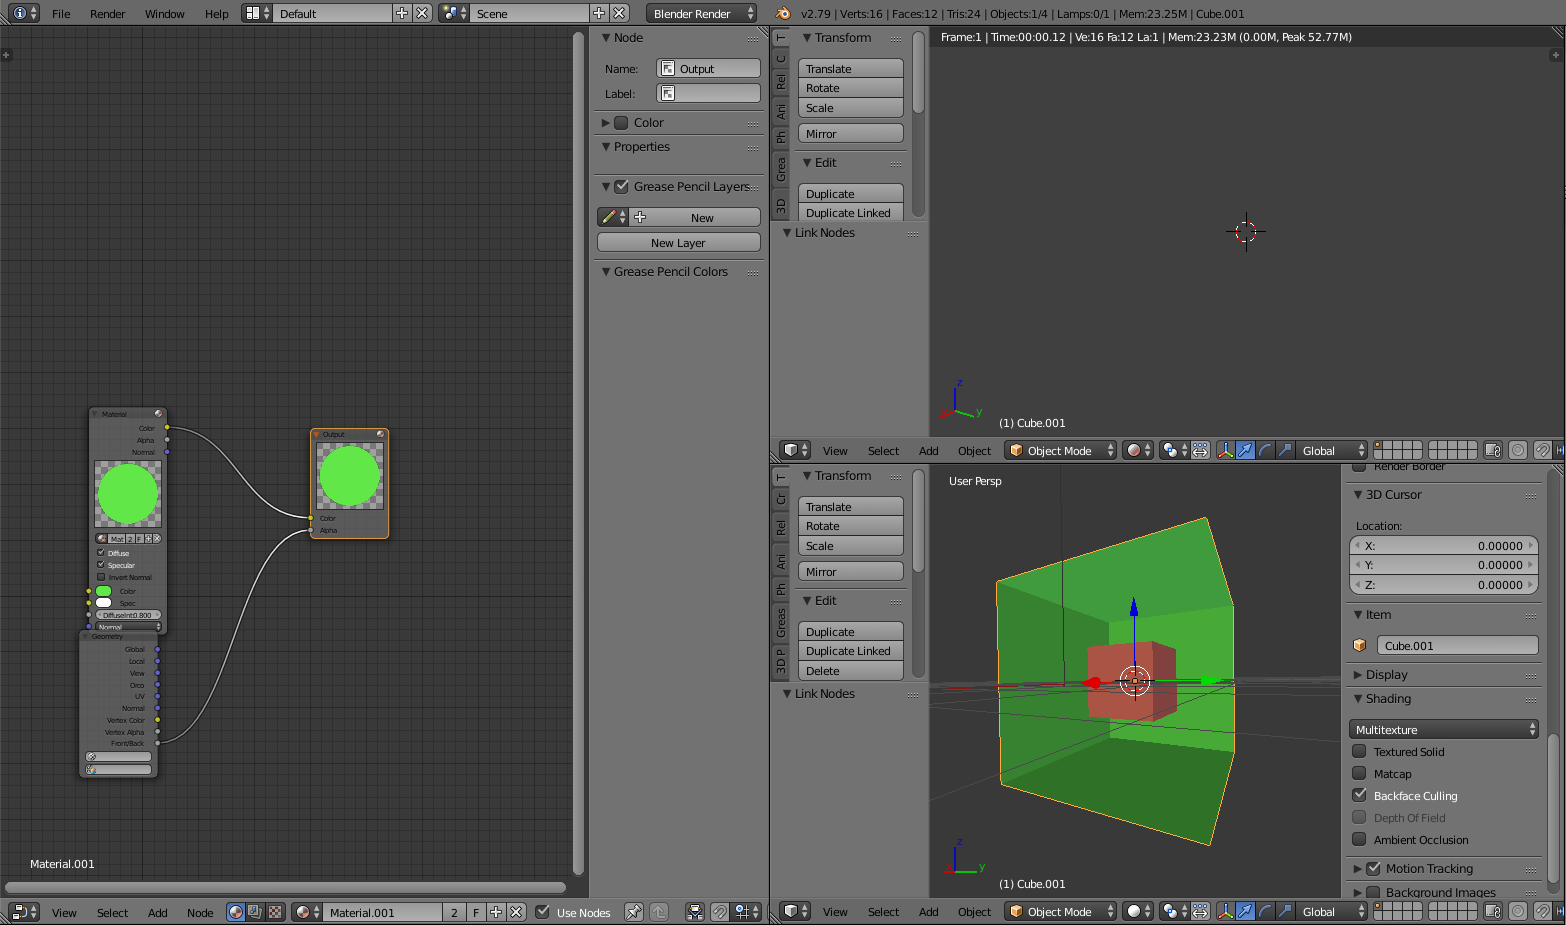Click Translate button in upper tool shelf
Screen dimensions: 1566x925
click(x=851, y=69)
